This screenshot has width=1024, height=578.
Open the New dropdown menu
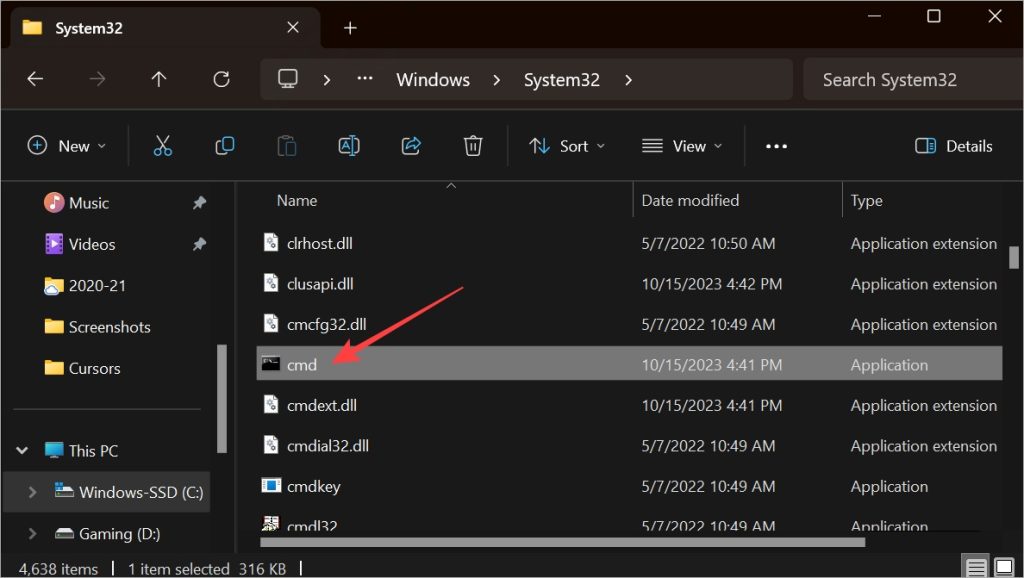67,146
